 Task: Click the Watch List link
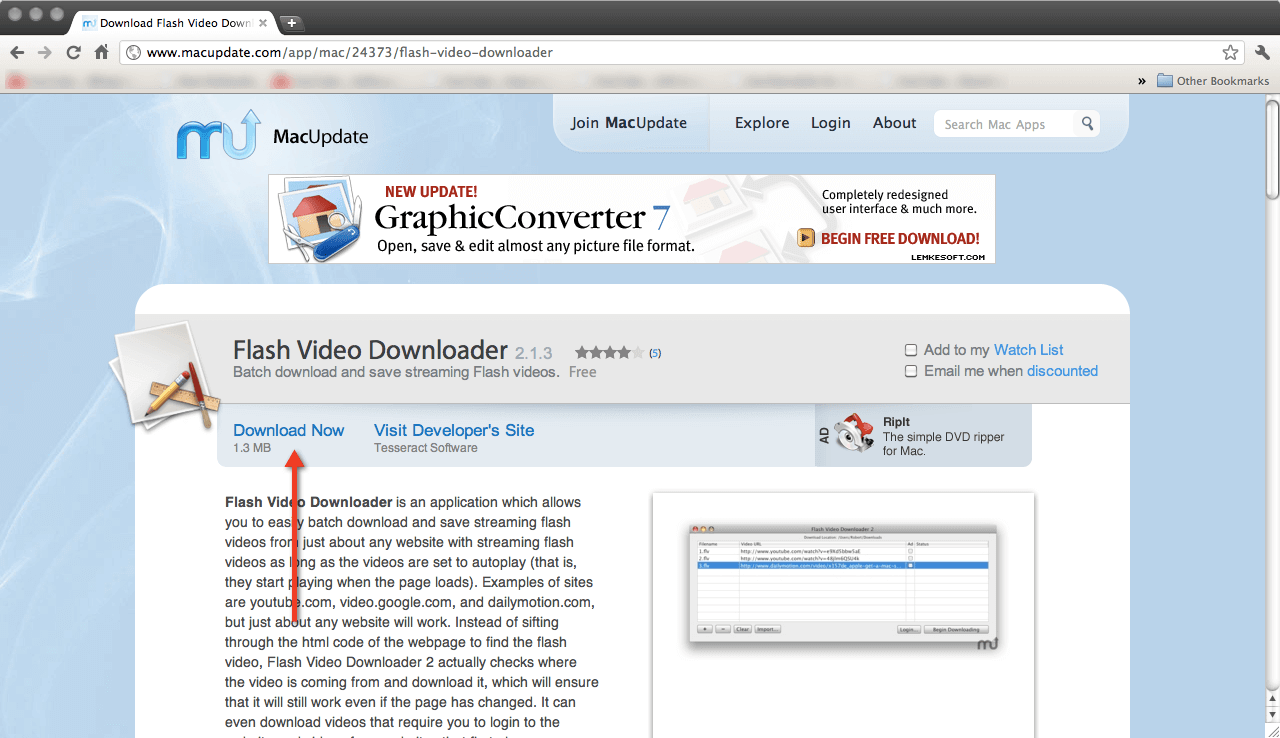coord(1028,350)
